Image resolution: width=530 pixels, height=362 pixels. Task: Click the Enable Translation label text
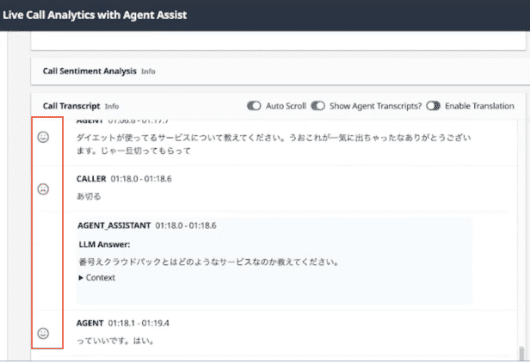(x=480, y=106)
